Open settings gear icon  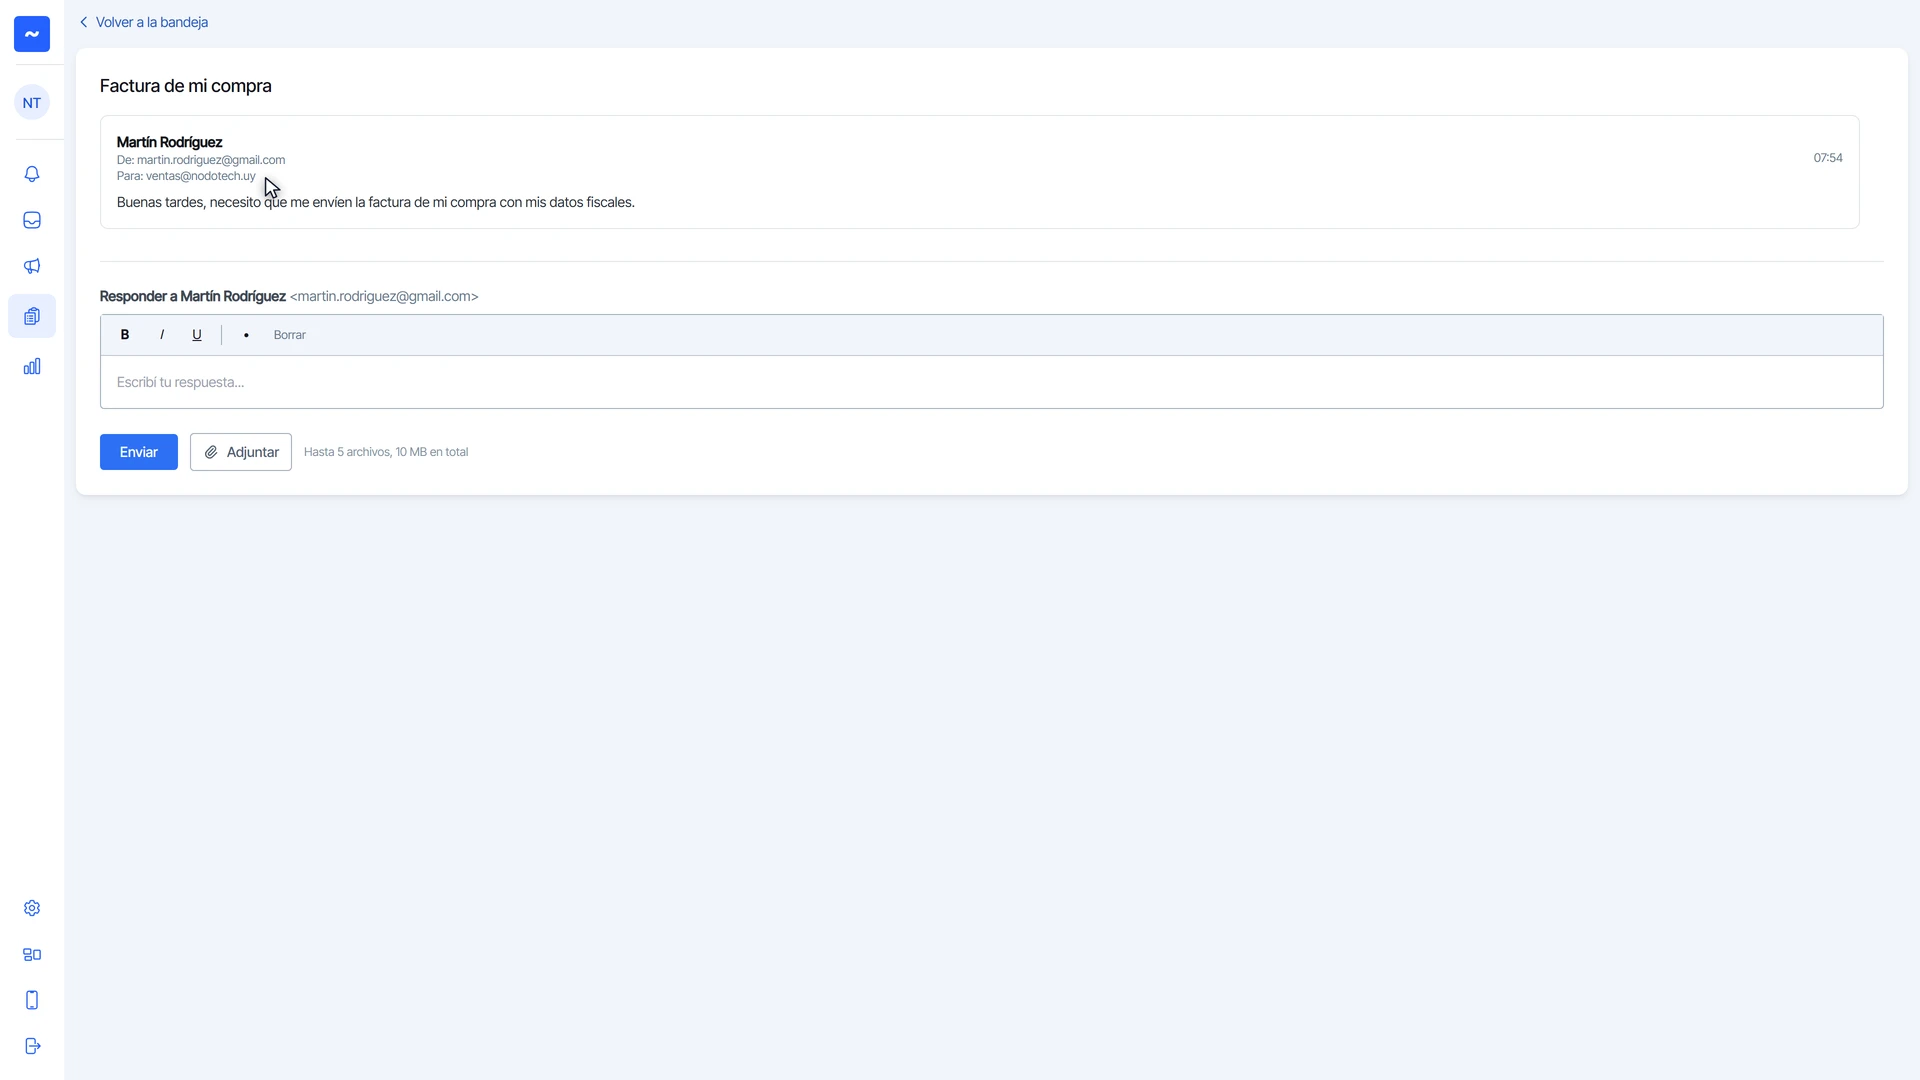pyautogui.click(x=32, y=908)
